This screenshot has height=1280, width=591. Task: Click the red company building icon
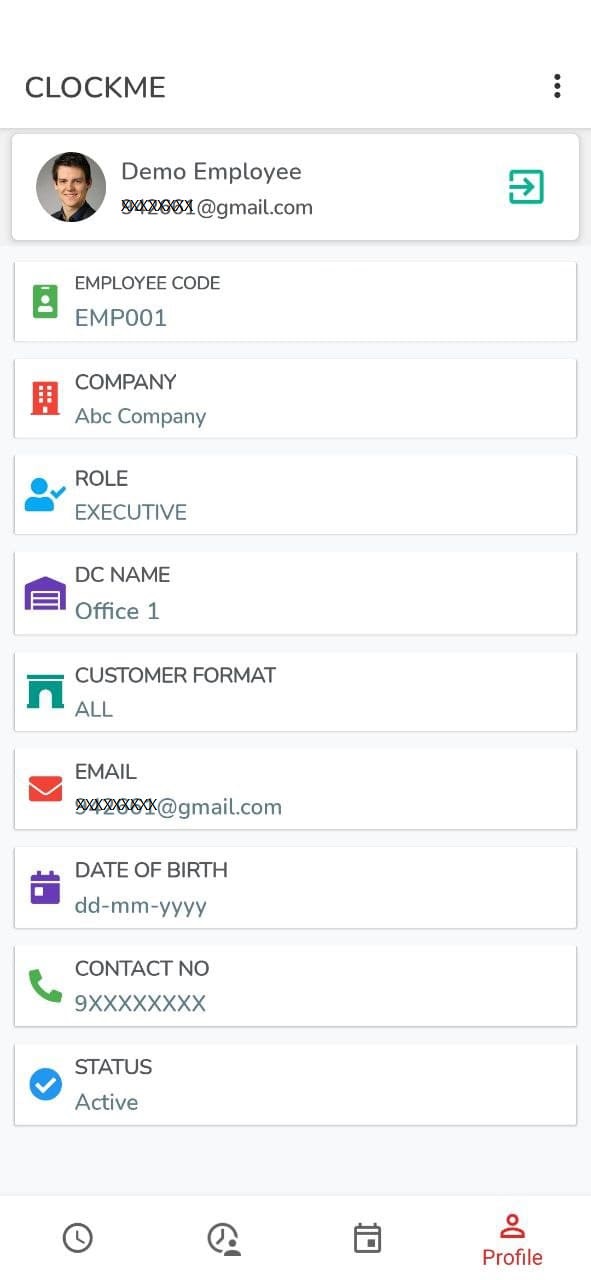(x=45, y=398)
